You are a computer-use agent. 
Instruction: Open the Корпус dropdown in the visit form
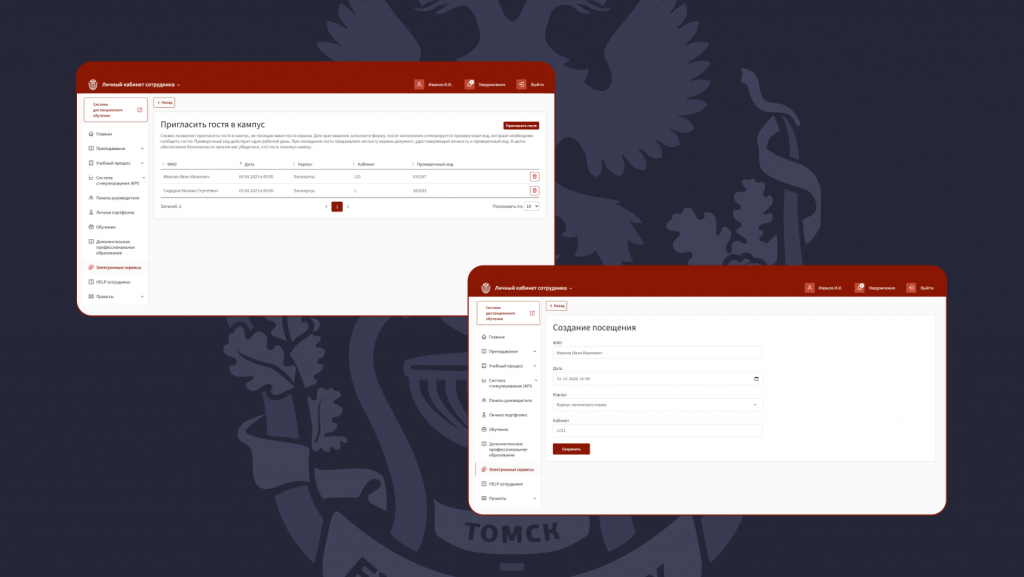658,405
